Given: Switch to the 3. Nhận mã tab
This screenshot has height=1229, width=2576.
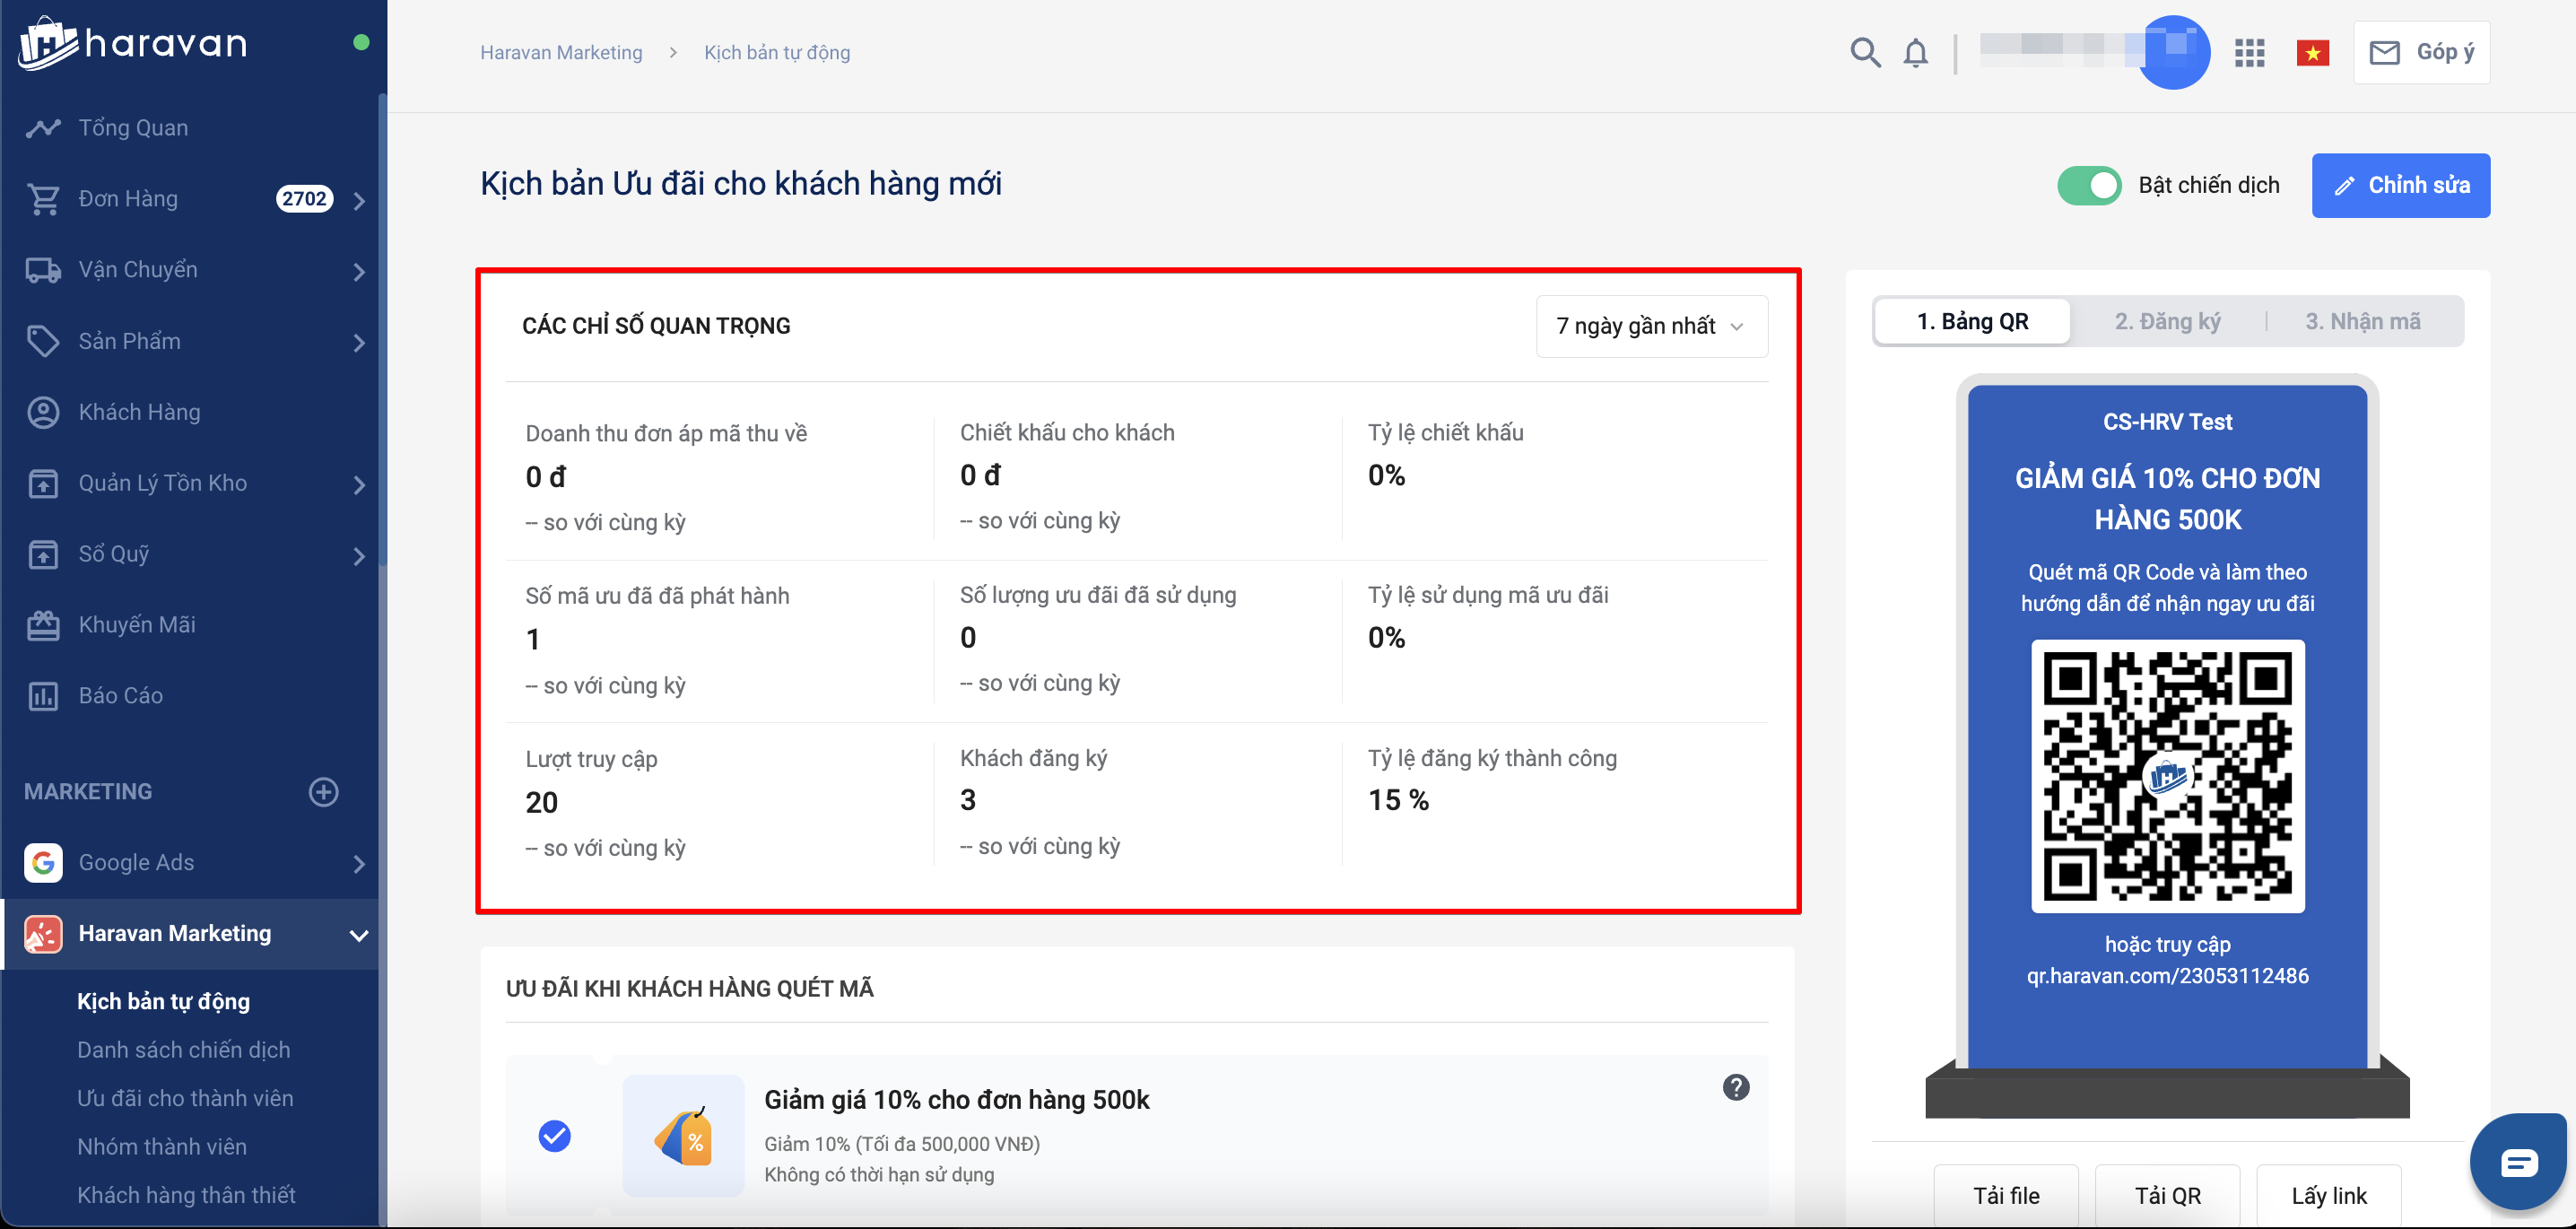Looking at the screenshot, I should 2362,322.
